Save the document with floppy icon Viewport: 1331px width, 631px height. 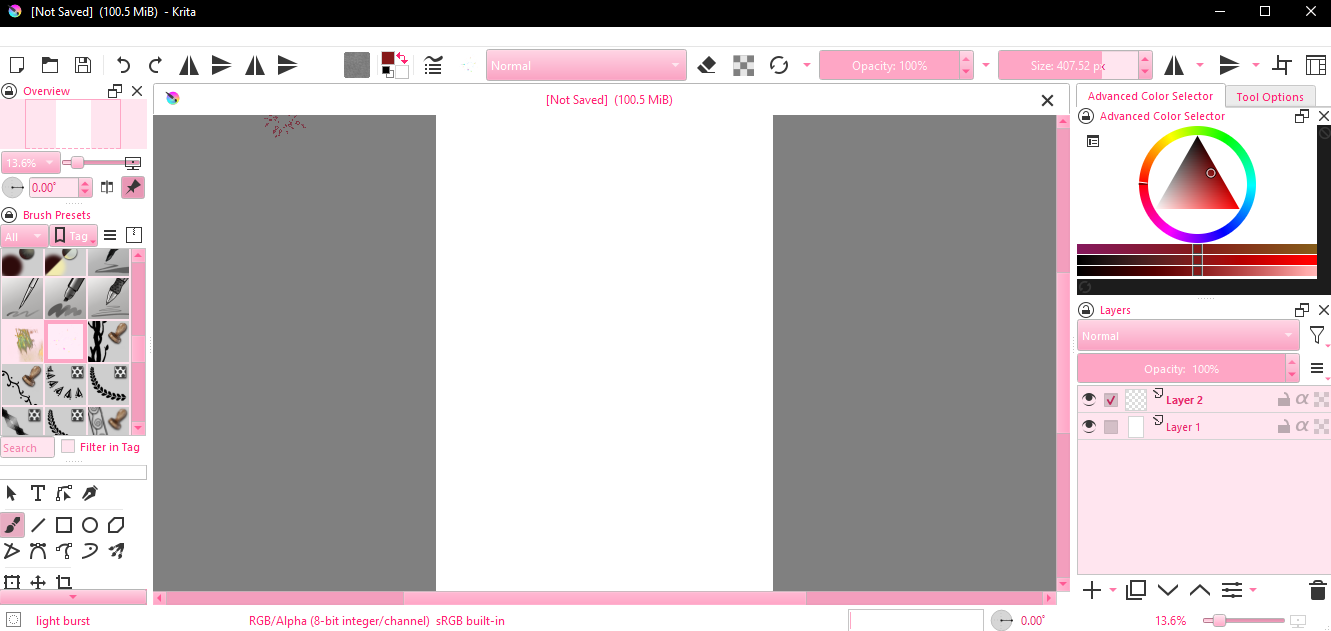tap(83, 65)
